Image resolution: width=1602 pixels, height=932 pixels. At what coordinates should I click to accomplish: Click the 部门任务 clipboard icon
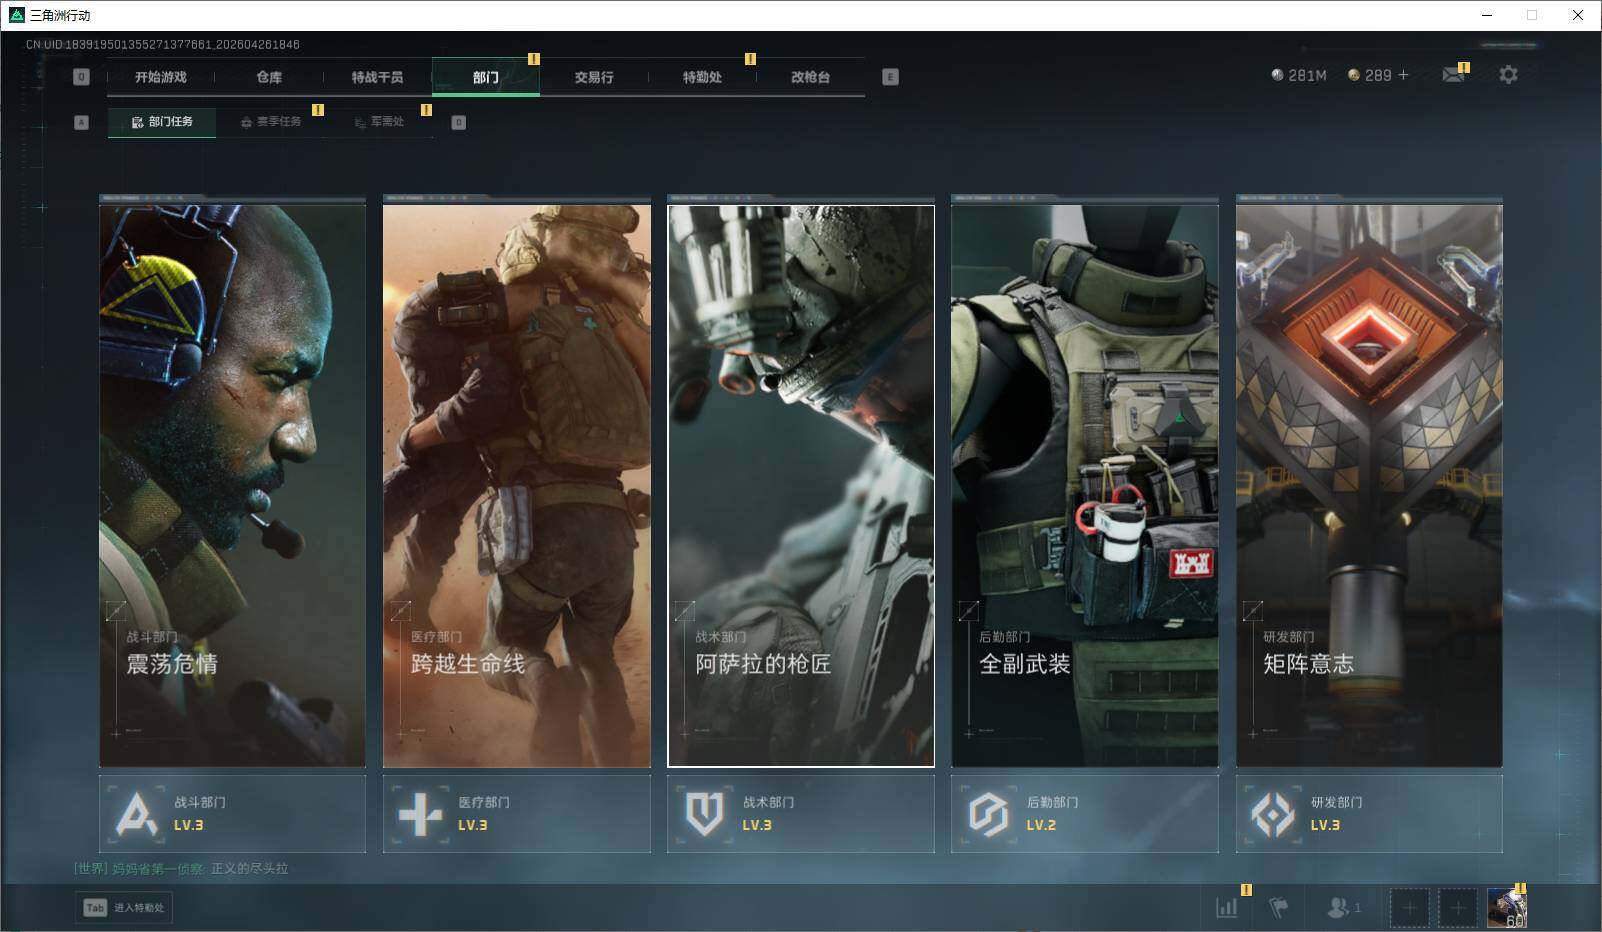click(138, 122)
